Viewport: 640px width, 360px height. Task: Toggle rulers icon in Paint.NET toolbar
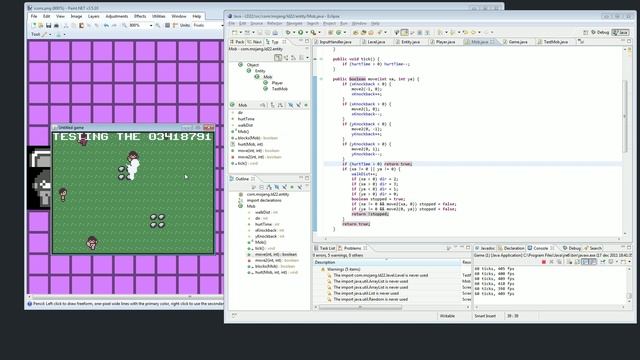click(x=175, y=25)
